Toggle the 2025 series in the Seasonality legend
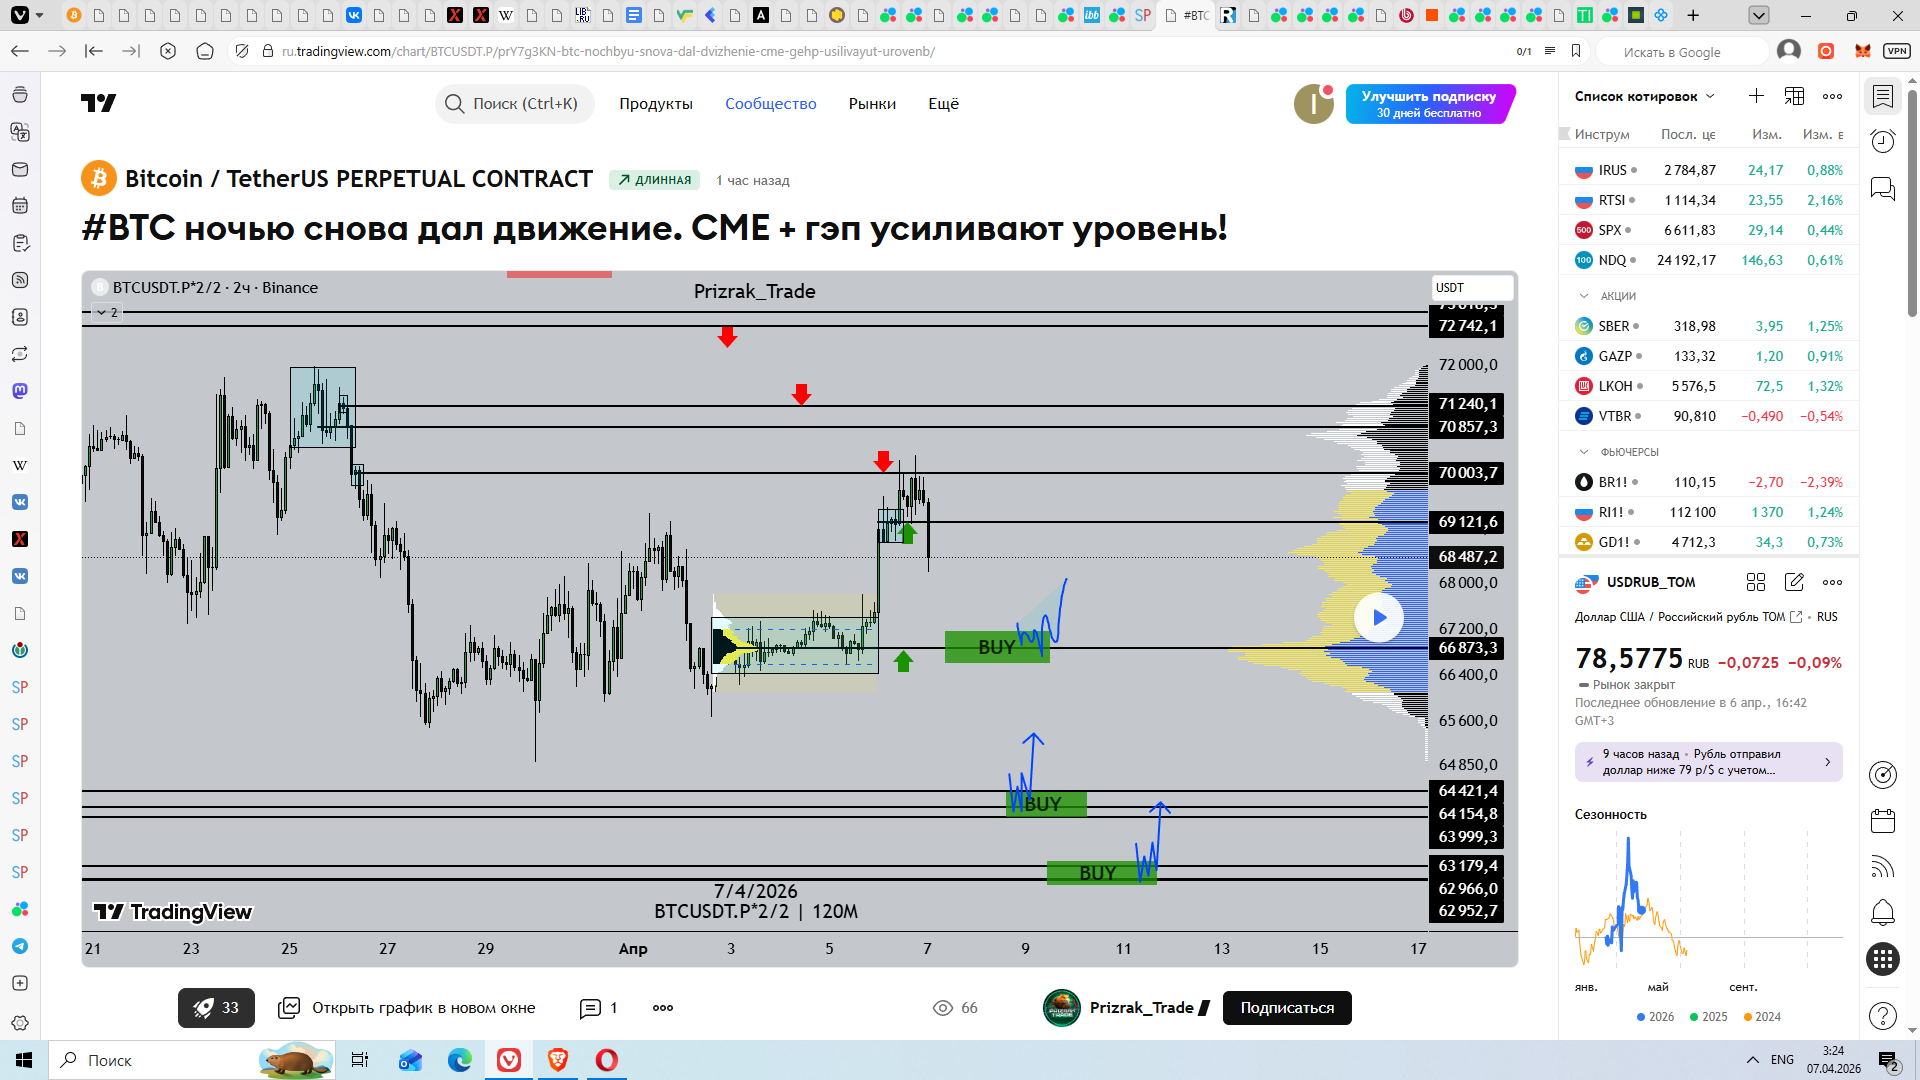 (x=1708, y=1017)
